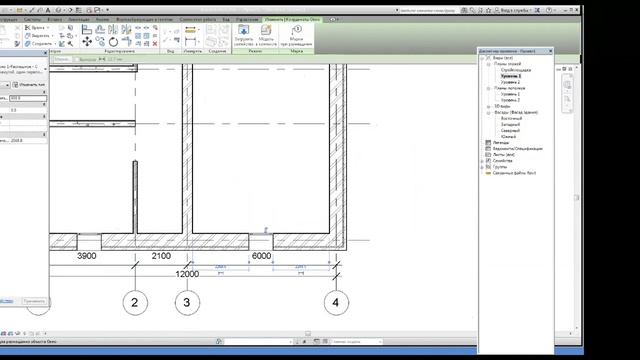Collapse the Виды (все) tree node
This screenshot has height=360, width=640.
[x=482, y=58]
